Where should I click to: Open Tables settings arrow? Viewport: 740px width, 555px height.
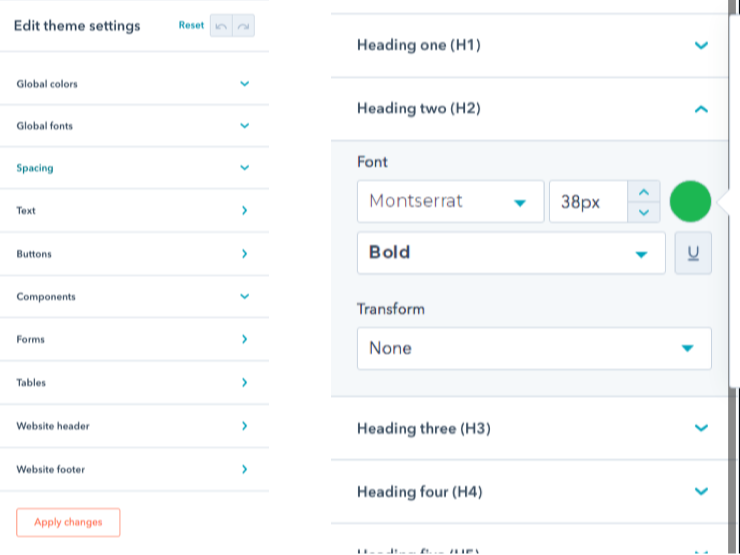coord(244,382)
